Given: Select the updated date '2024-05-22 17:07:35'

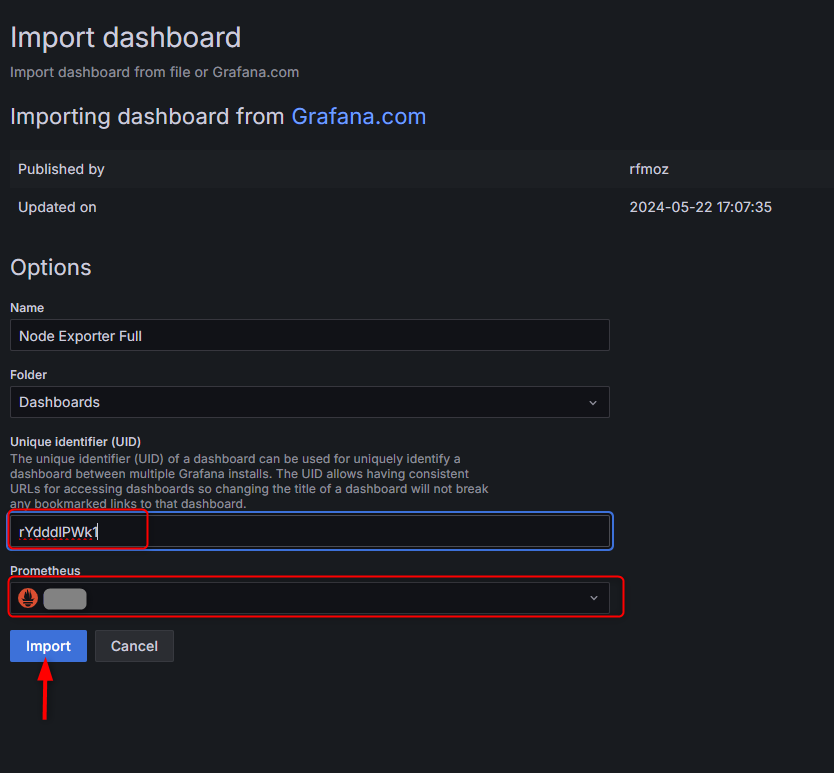Looking at the screenshot, I should [x=700, y=207].
